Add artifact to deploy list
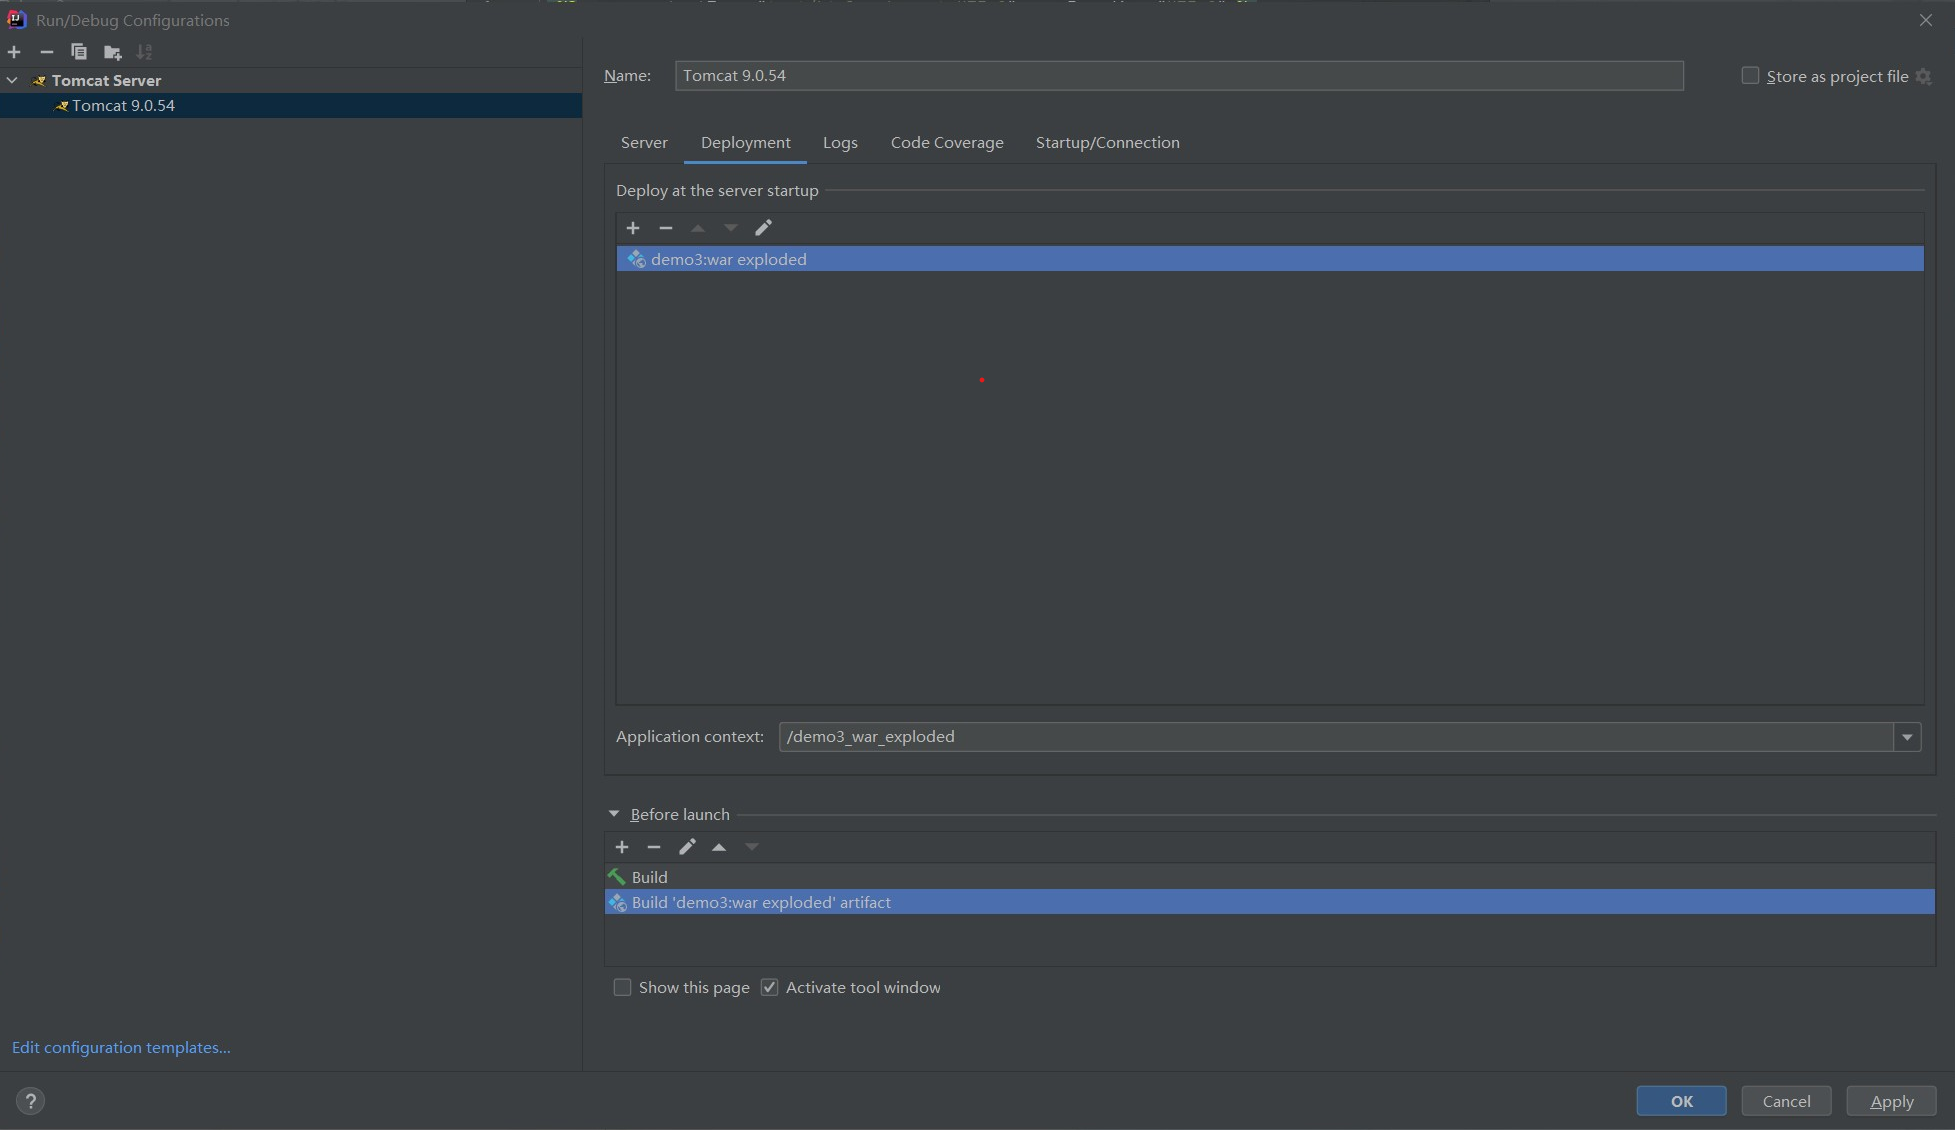Screen dimensions: 1955x1130 [633, 228]
